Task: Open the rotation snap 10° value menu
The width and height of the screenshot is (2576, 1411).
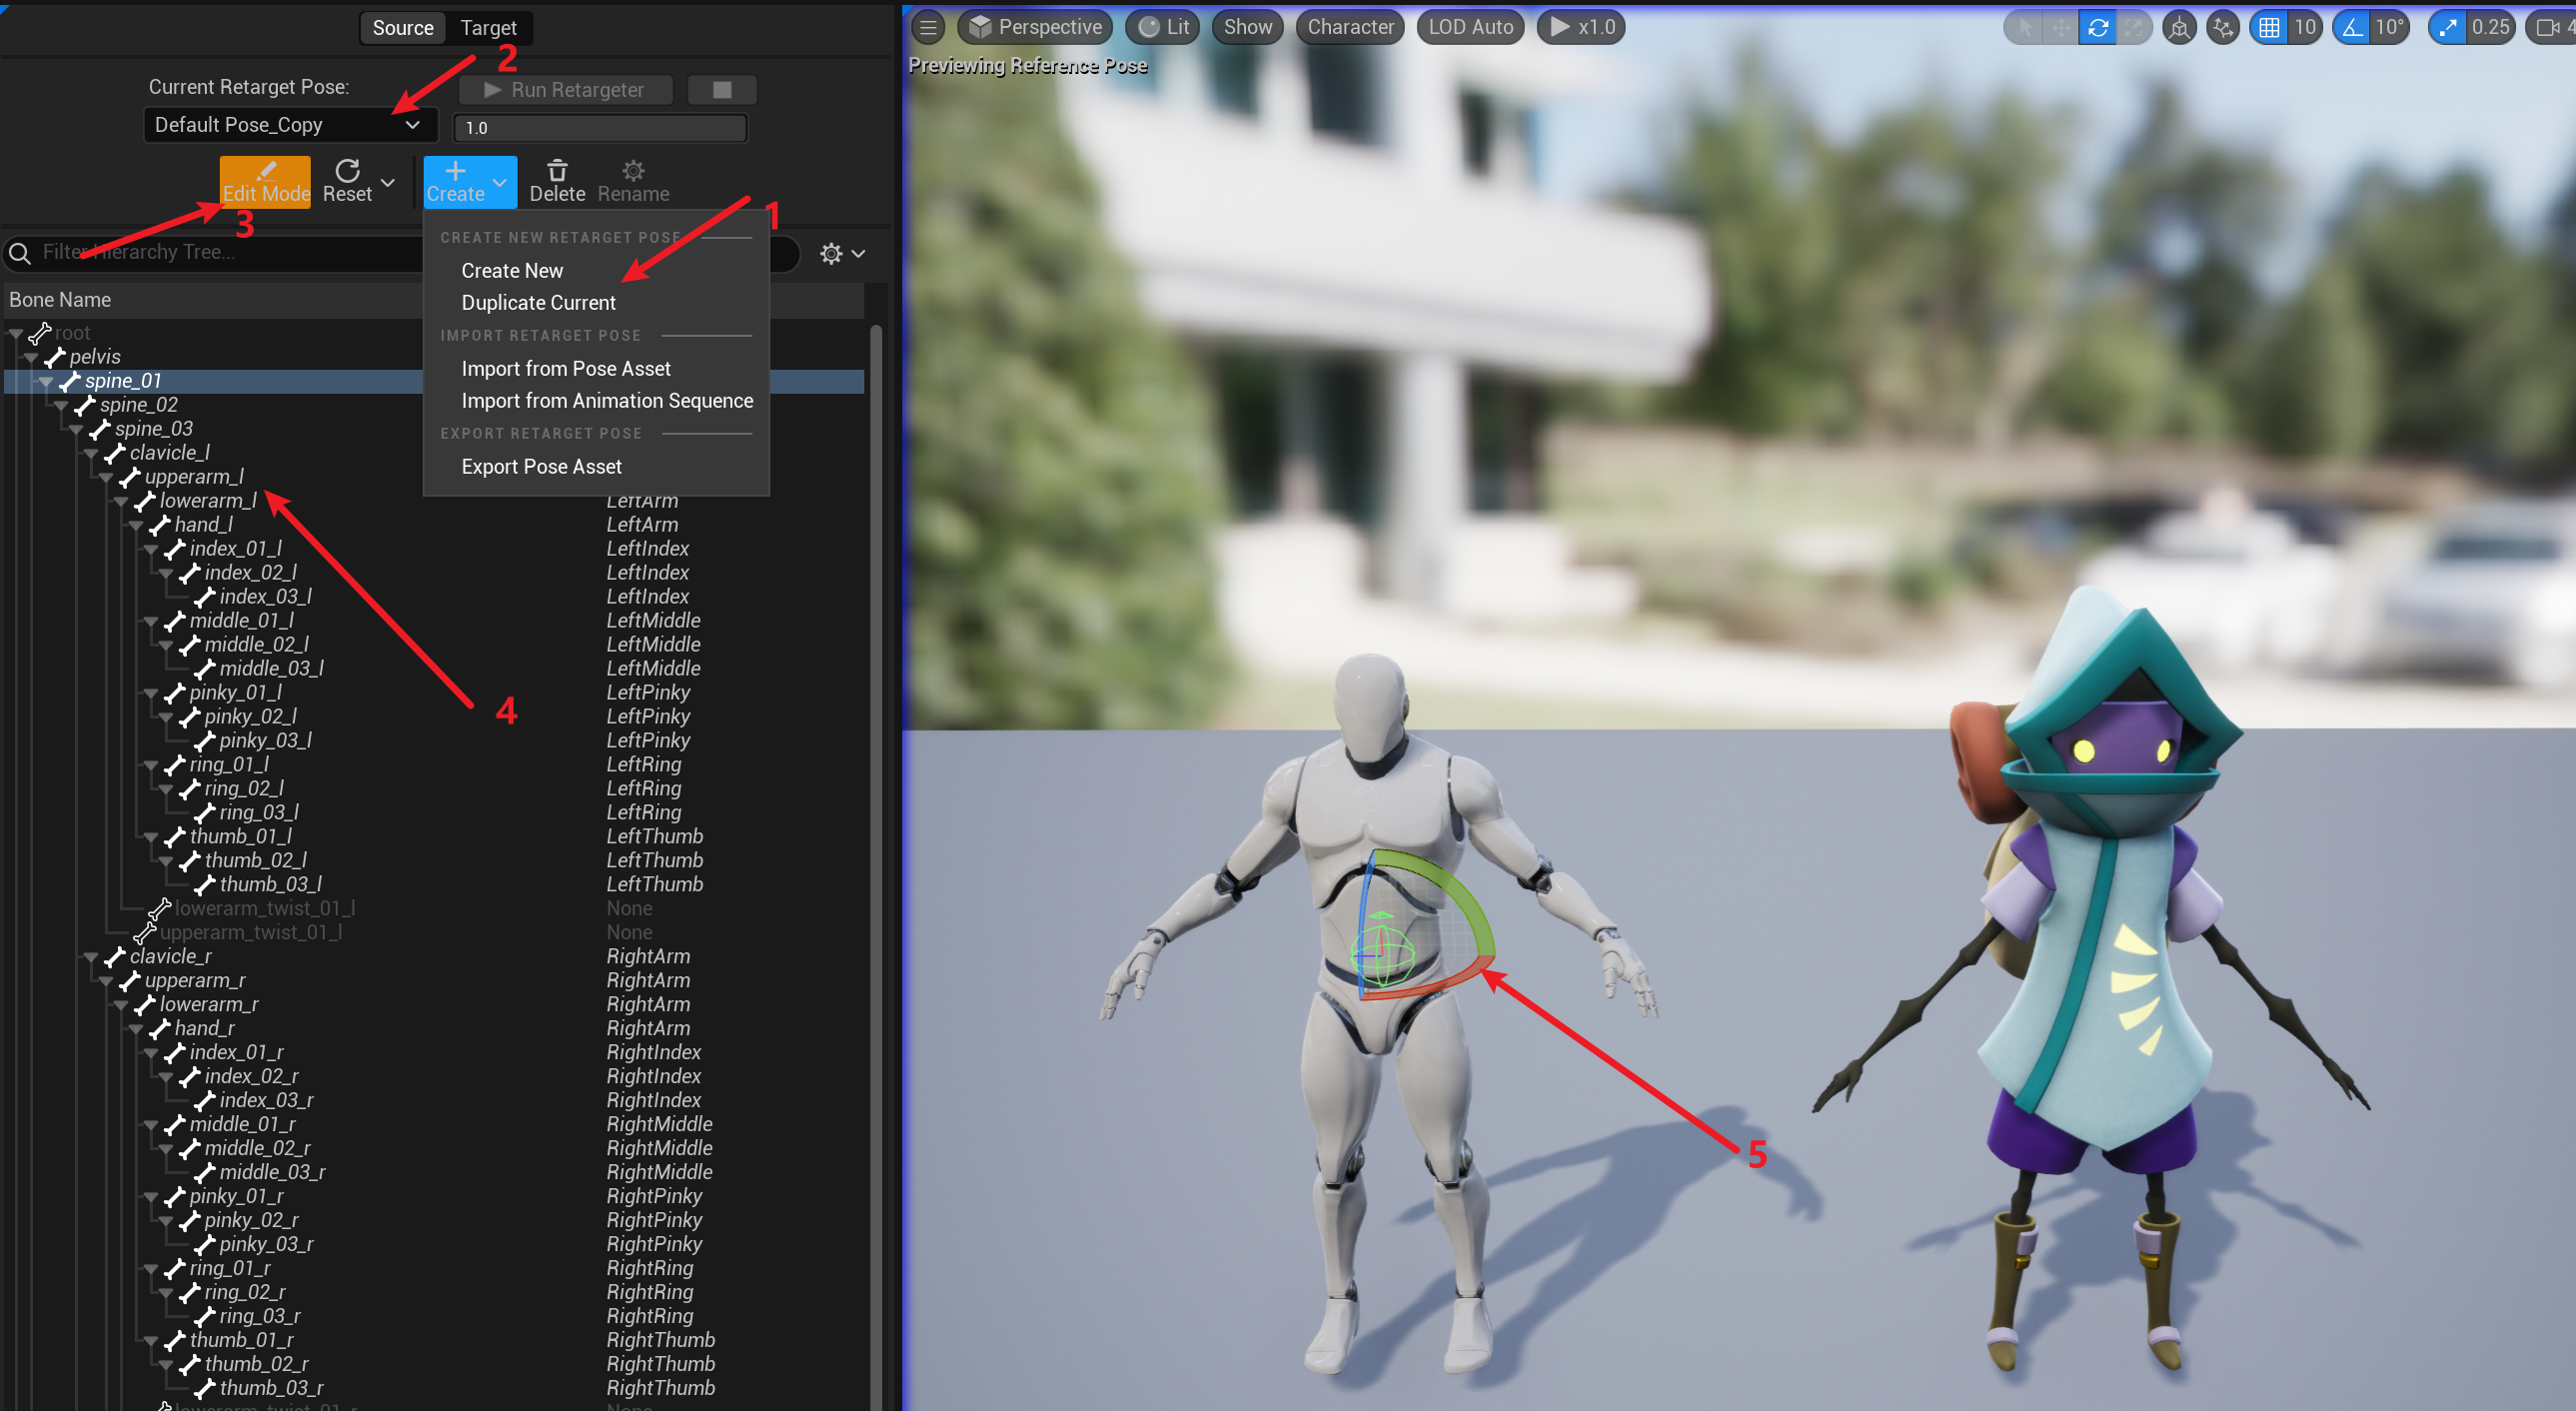Action: (2389, 28)
